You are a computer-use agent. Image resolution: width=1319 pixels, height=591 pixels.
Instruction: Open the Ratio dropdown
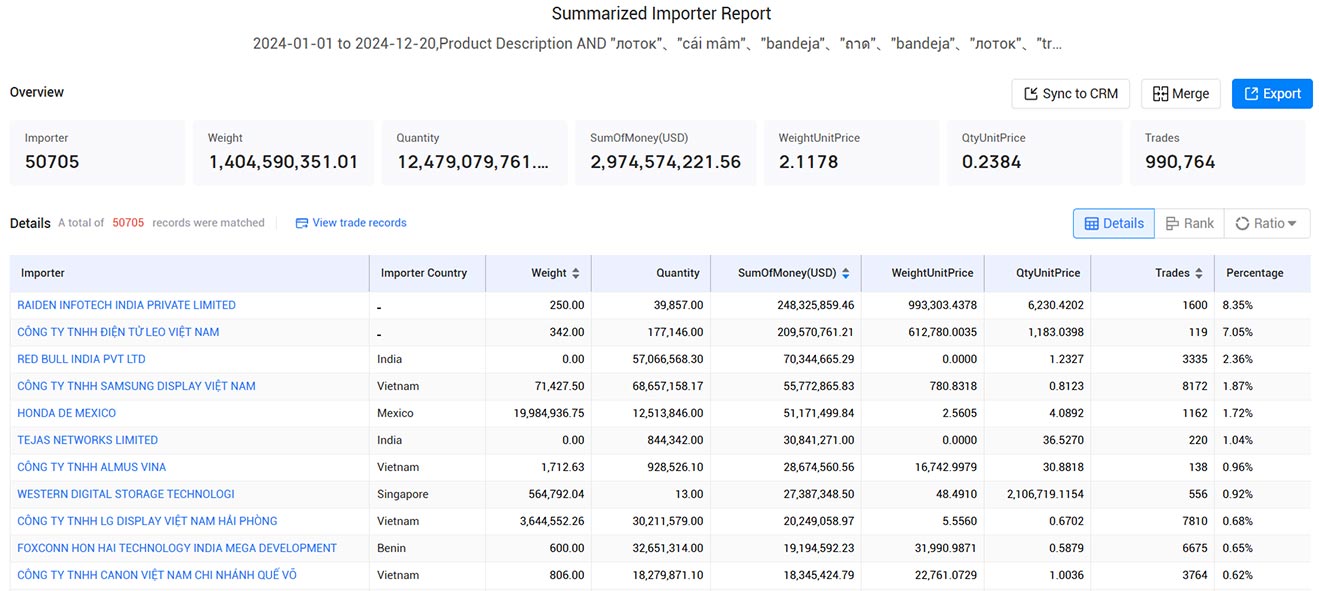[x=1267, y=224]
